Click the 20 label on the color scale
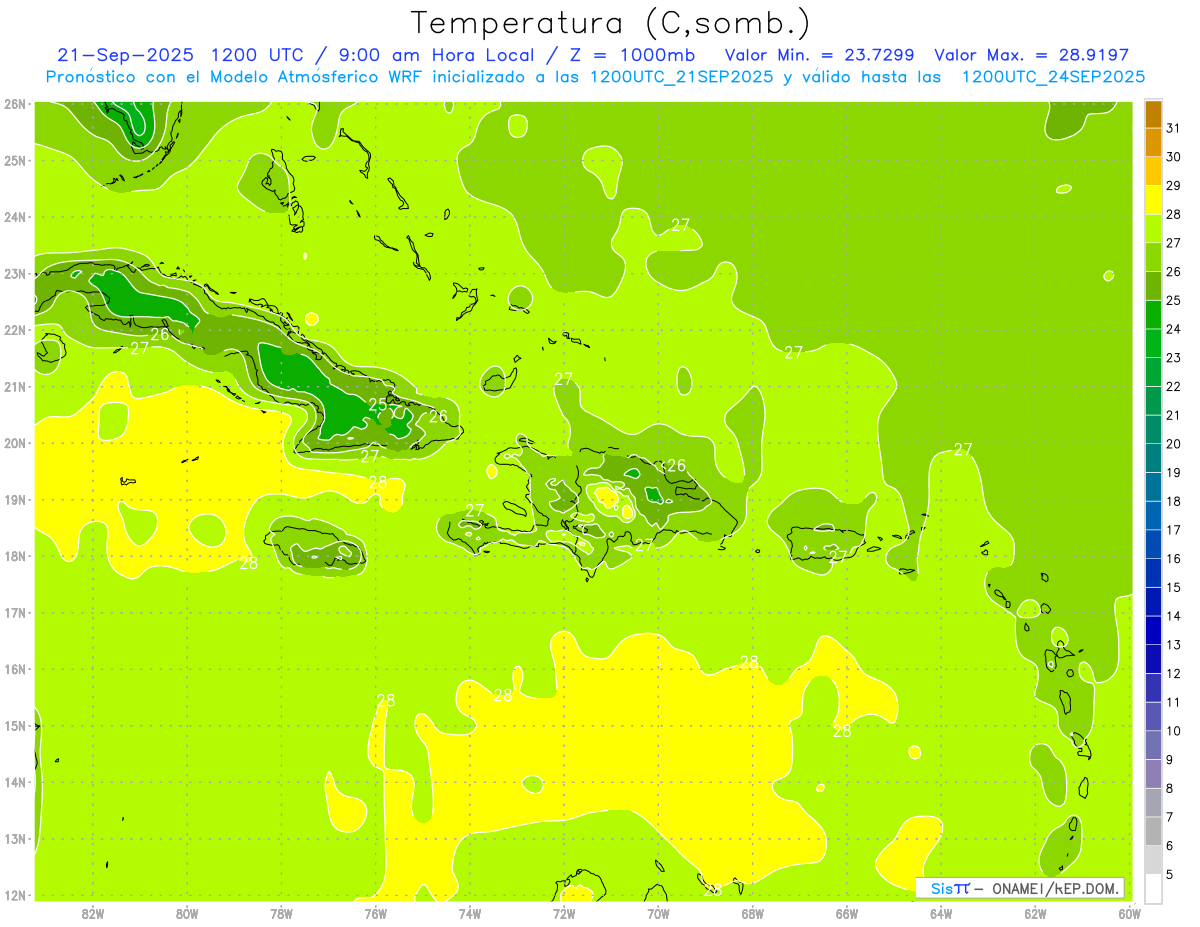 [1173, 444]
